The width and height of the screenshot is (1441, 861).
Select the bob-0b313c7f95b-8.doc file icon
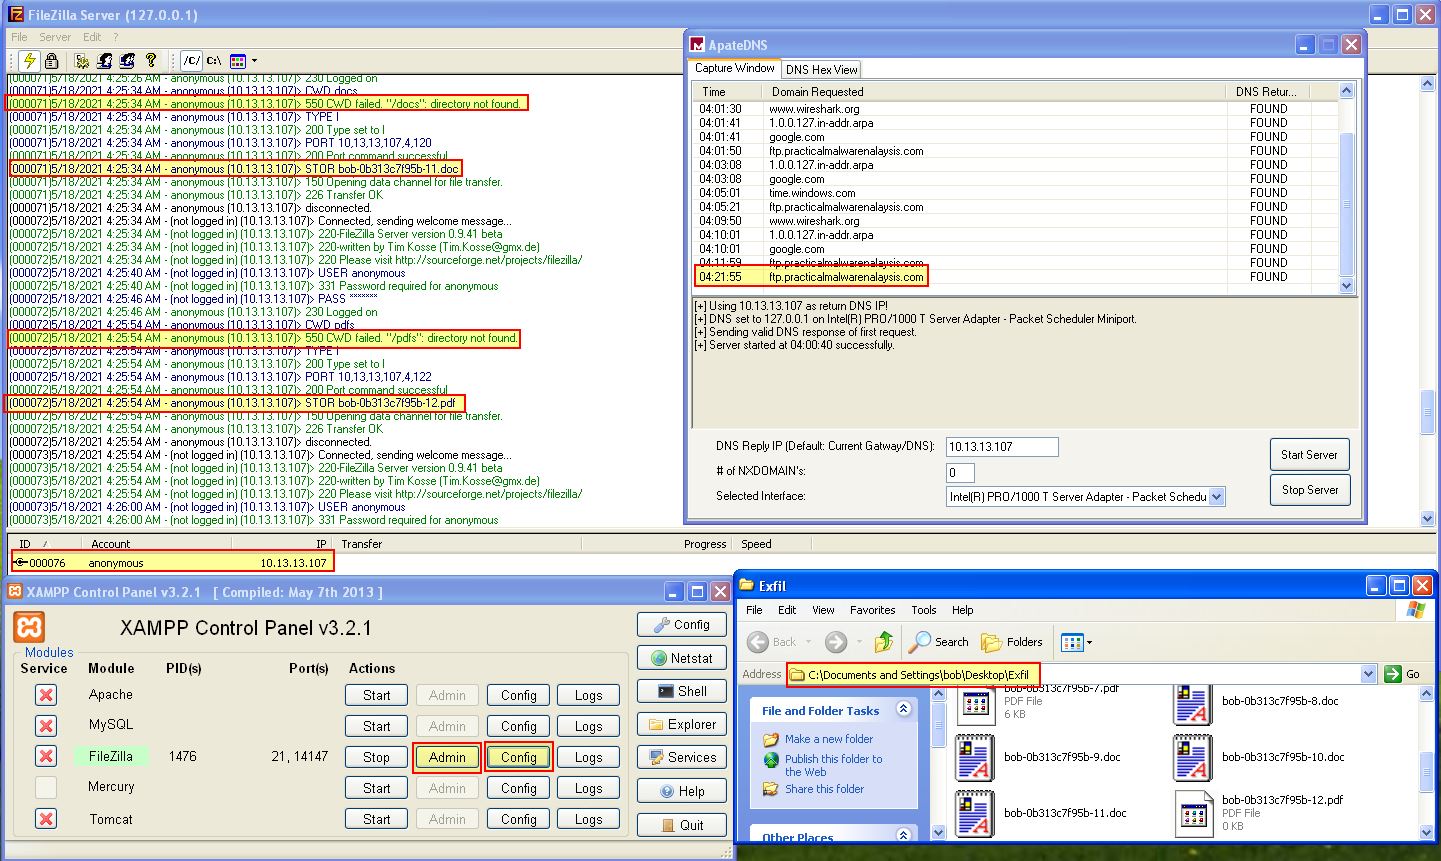(x=1193, y=703)
